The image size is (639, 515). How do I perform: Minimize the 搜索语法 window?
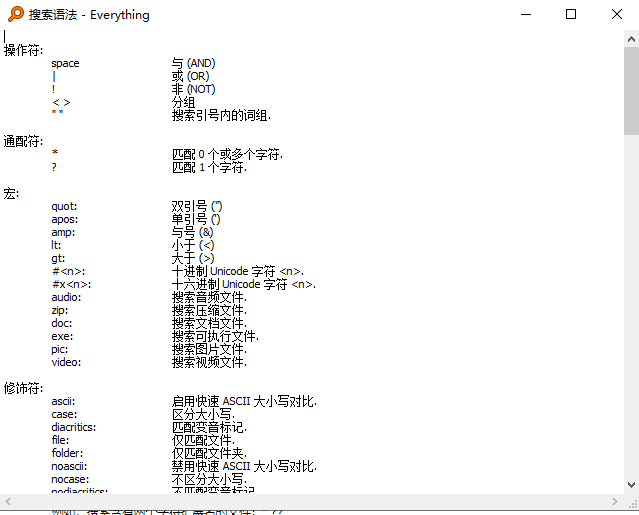point(526,14)
